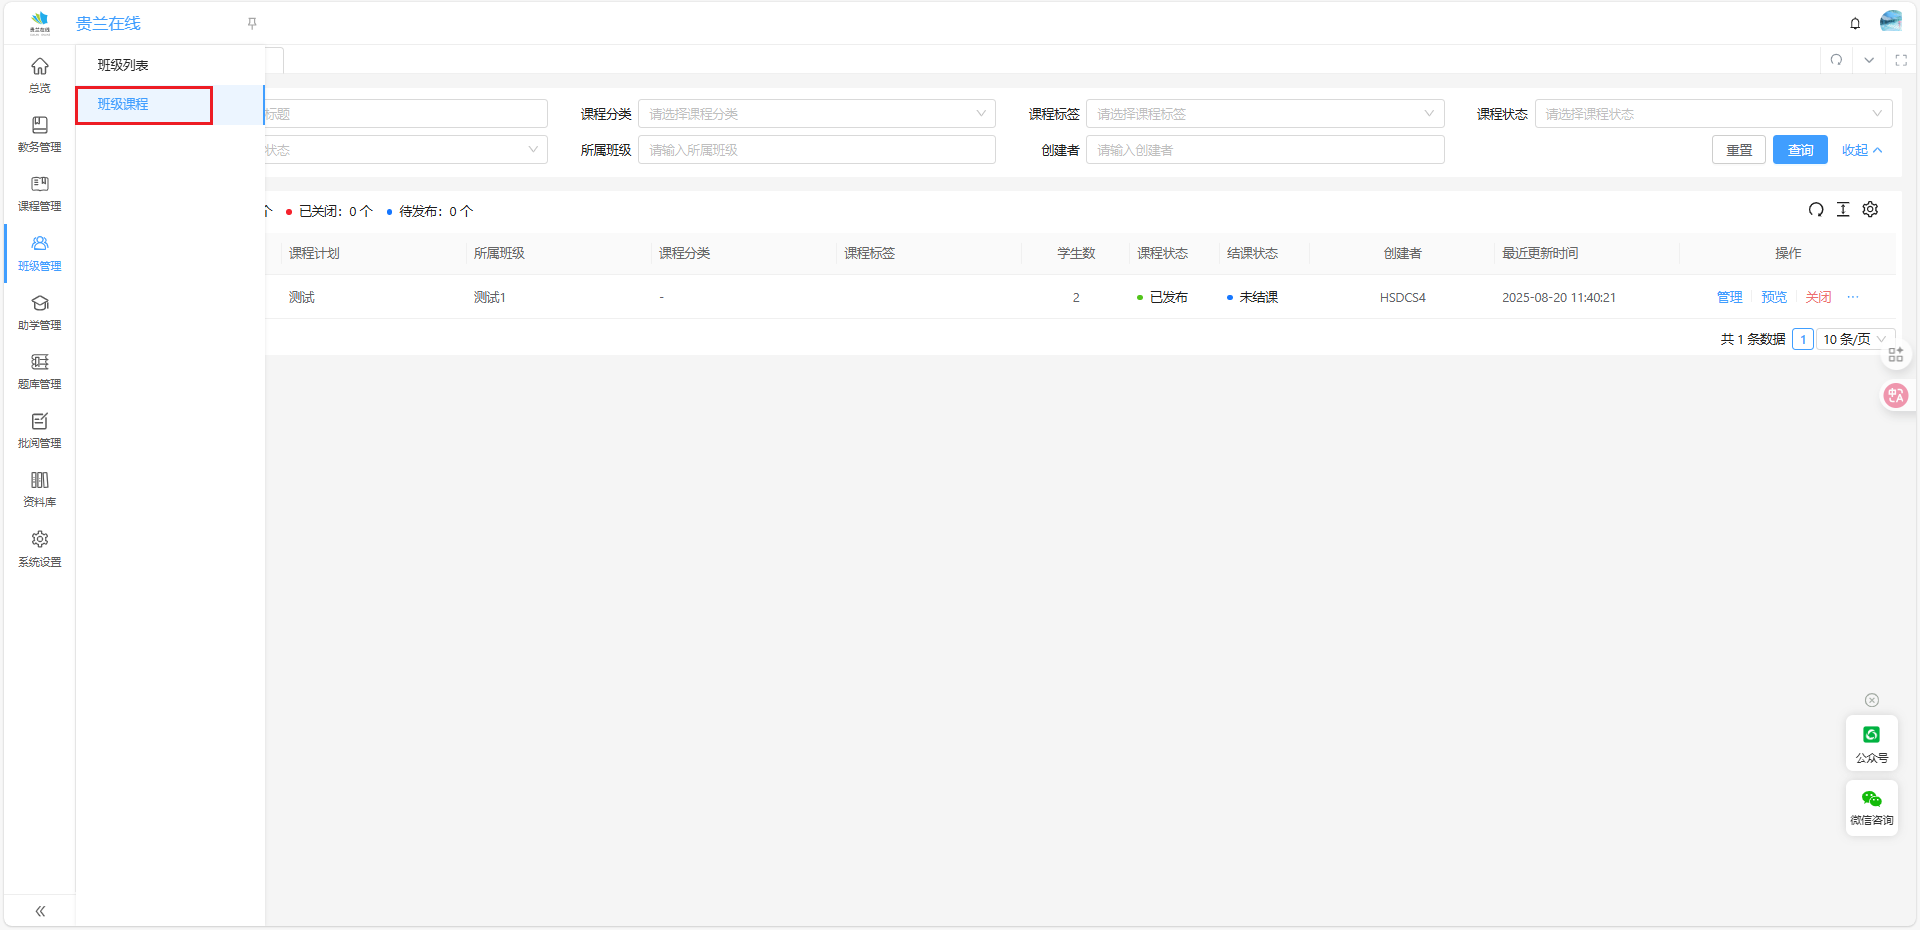This screenshot has height=930, width=1920.
Task: Click the 管理 link in table row
Action: point(1729,297)
